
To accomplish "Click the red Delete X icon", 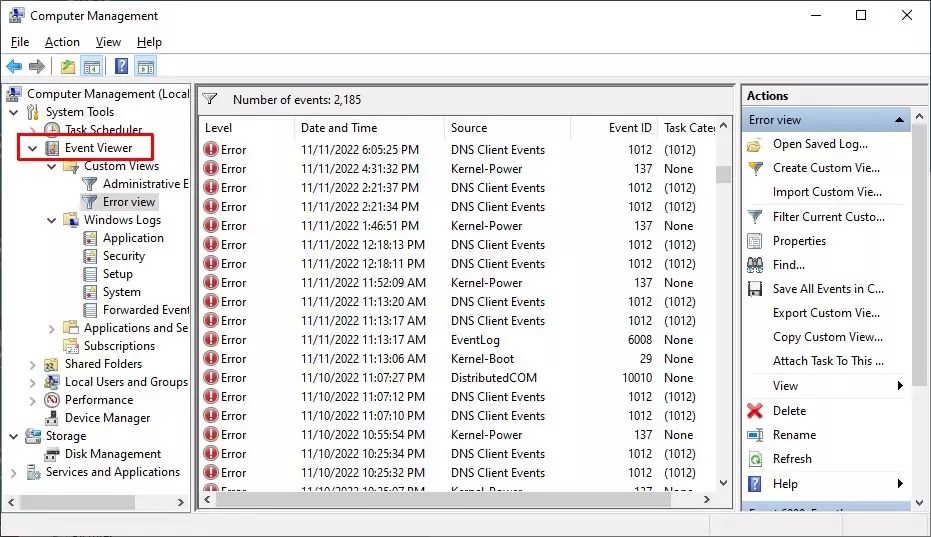I will pyautogui.click(x=755, y=410).
